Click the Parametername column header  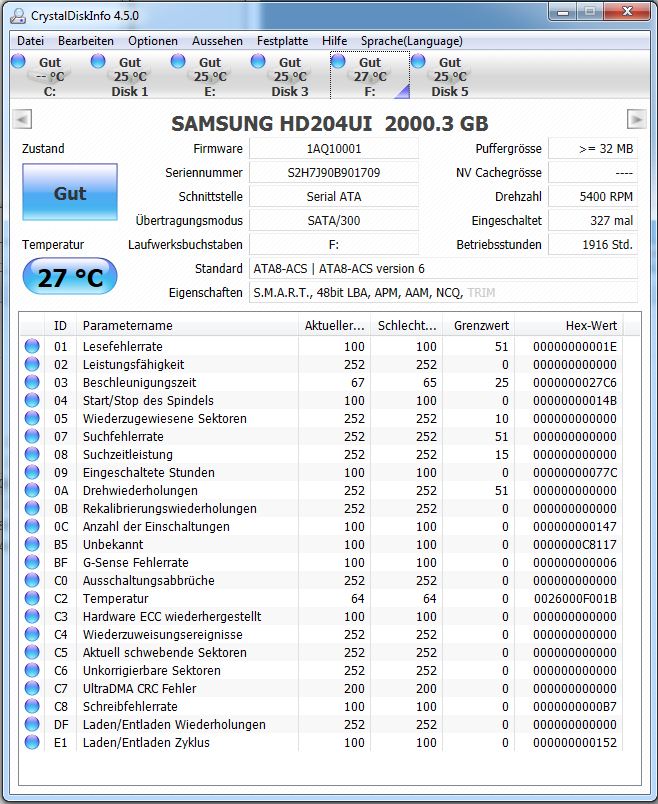point(187,325)
